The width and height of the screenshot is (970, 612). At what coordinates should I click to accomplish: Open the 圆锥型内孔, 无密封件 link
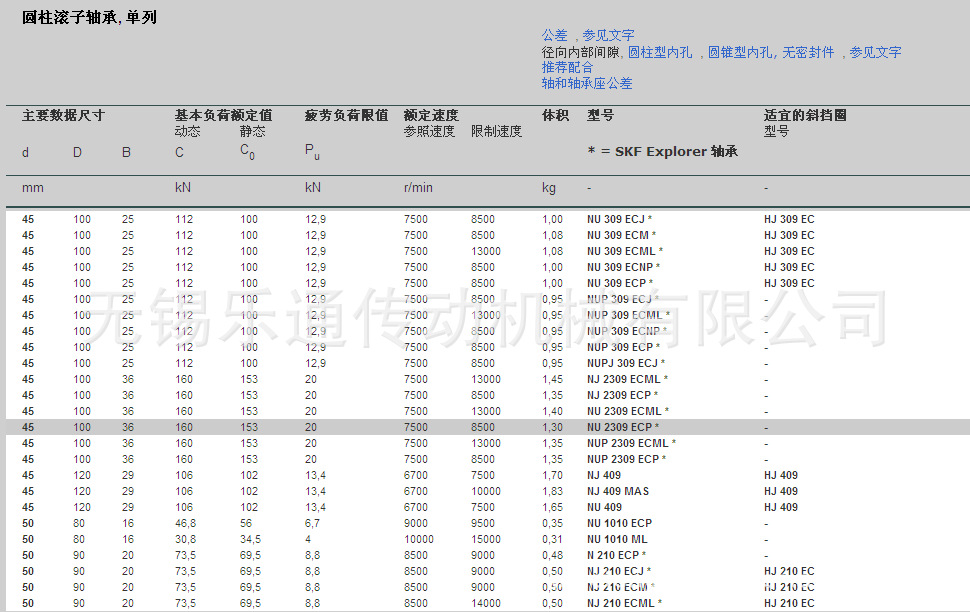coord(771,52)
